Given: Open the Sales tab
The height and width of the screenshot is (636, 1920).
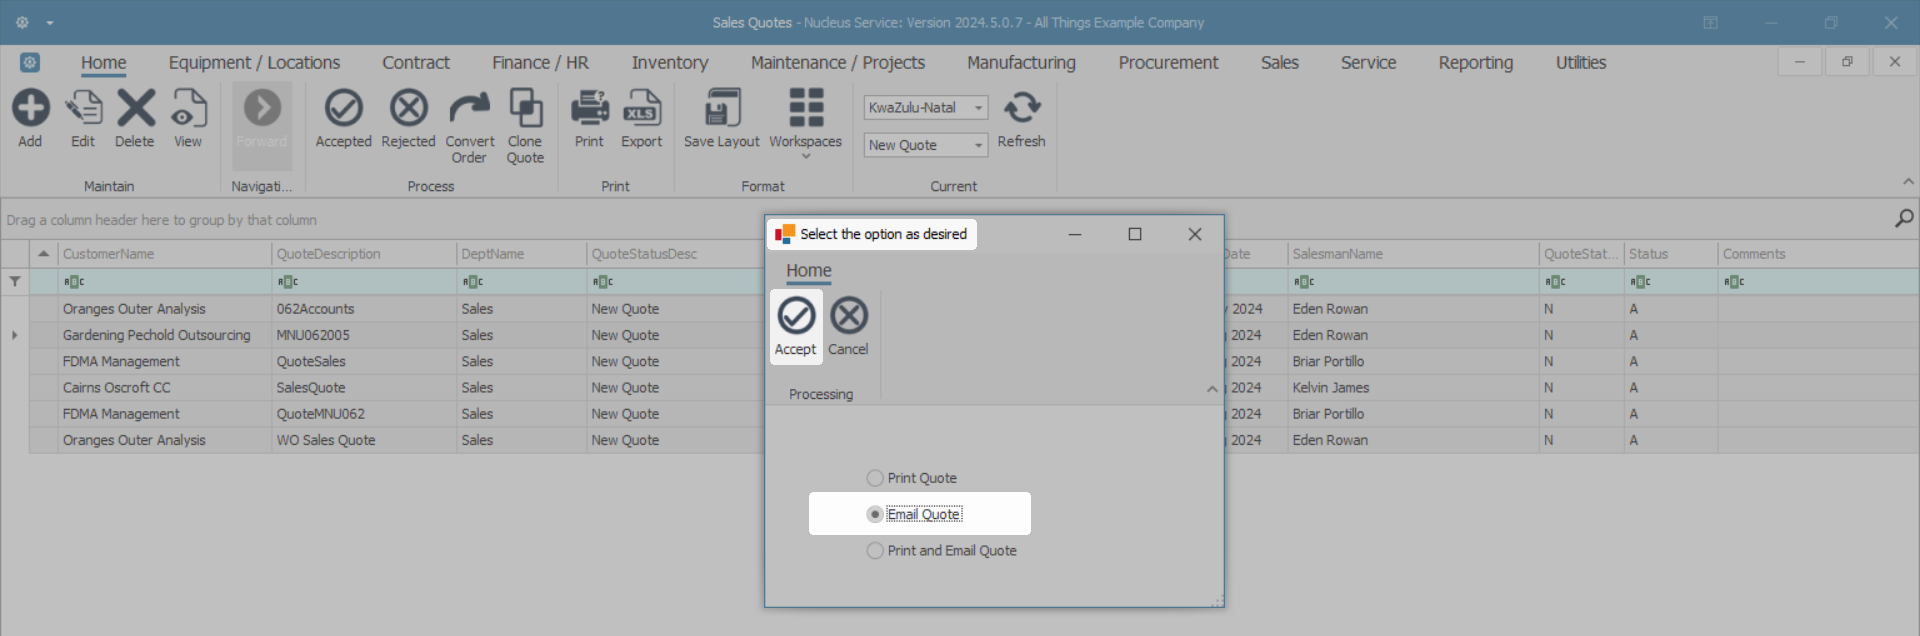Looking at the screenshot, I should [1279, 62].
